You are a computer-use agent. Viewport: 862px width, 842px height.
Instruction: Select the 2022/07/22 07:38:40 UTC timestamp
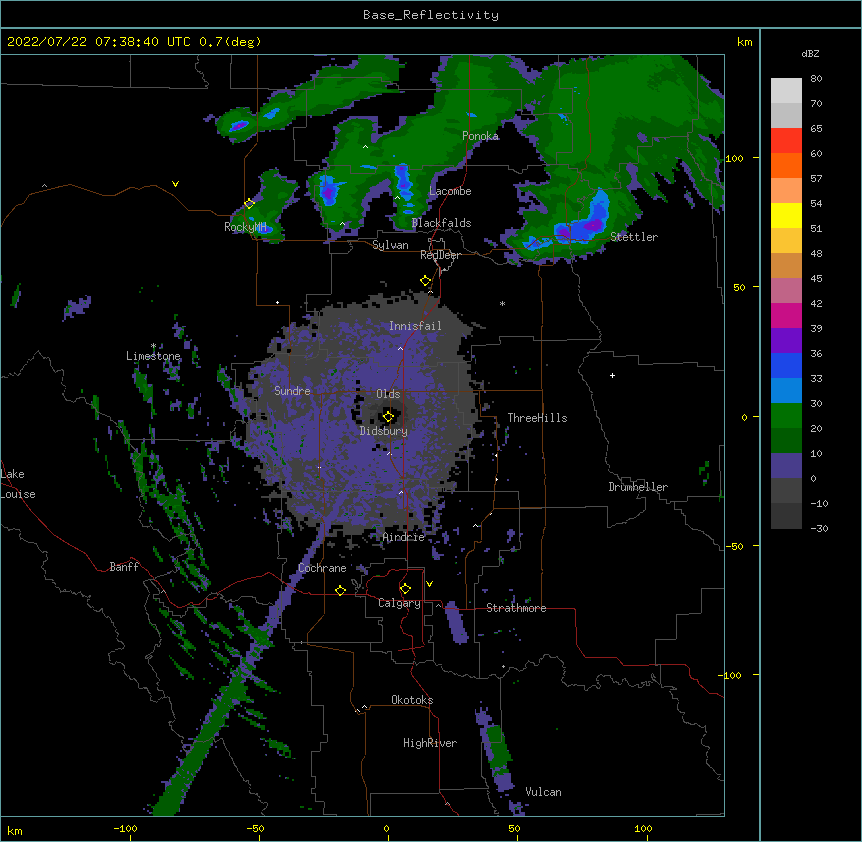tap(99, 42)
